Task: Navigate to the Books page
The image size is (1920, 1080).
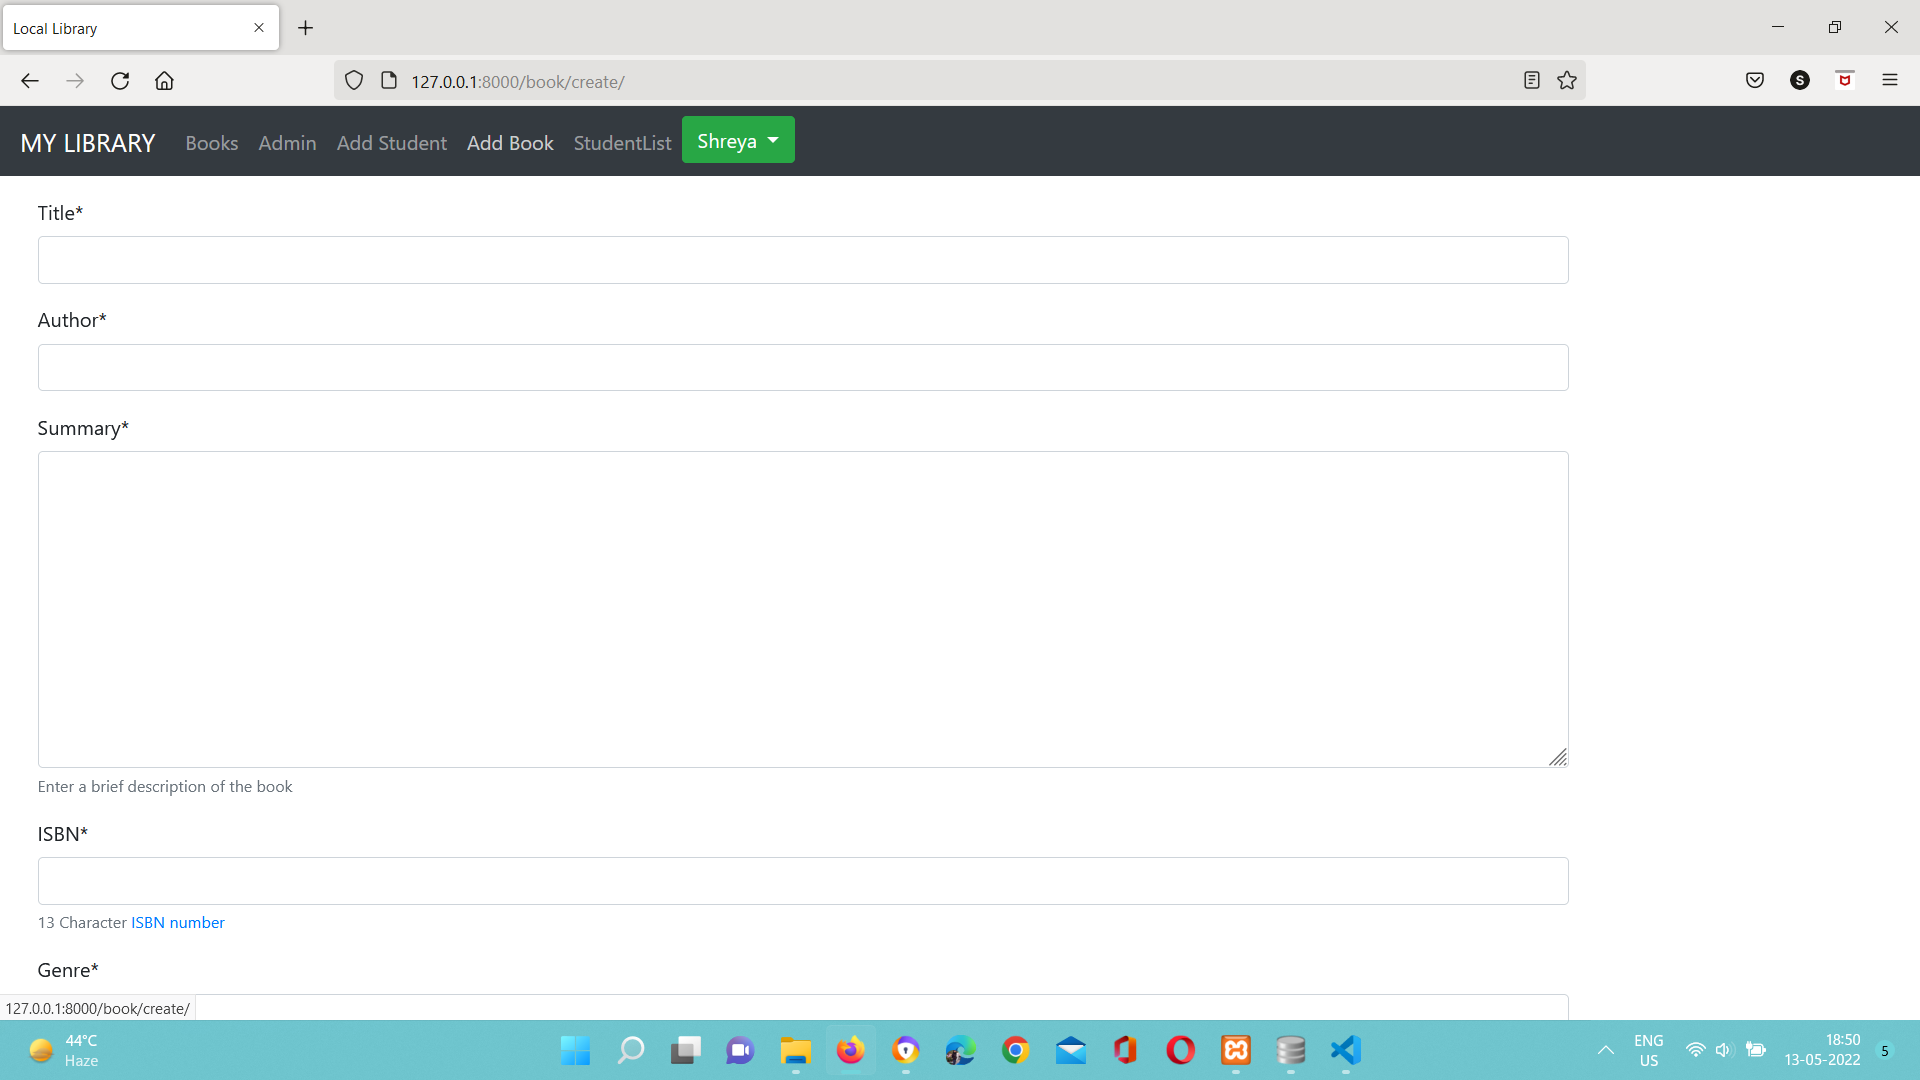Action: [x=212, y=143]
